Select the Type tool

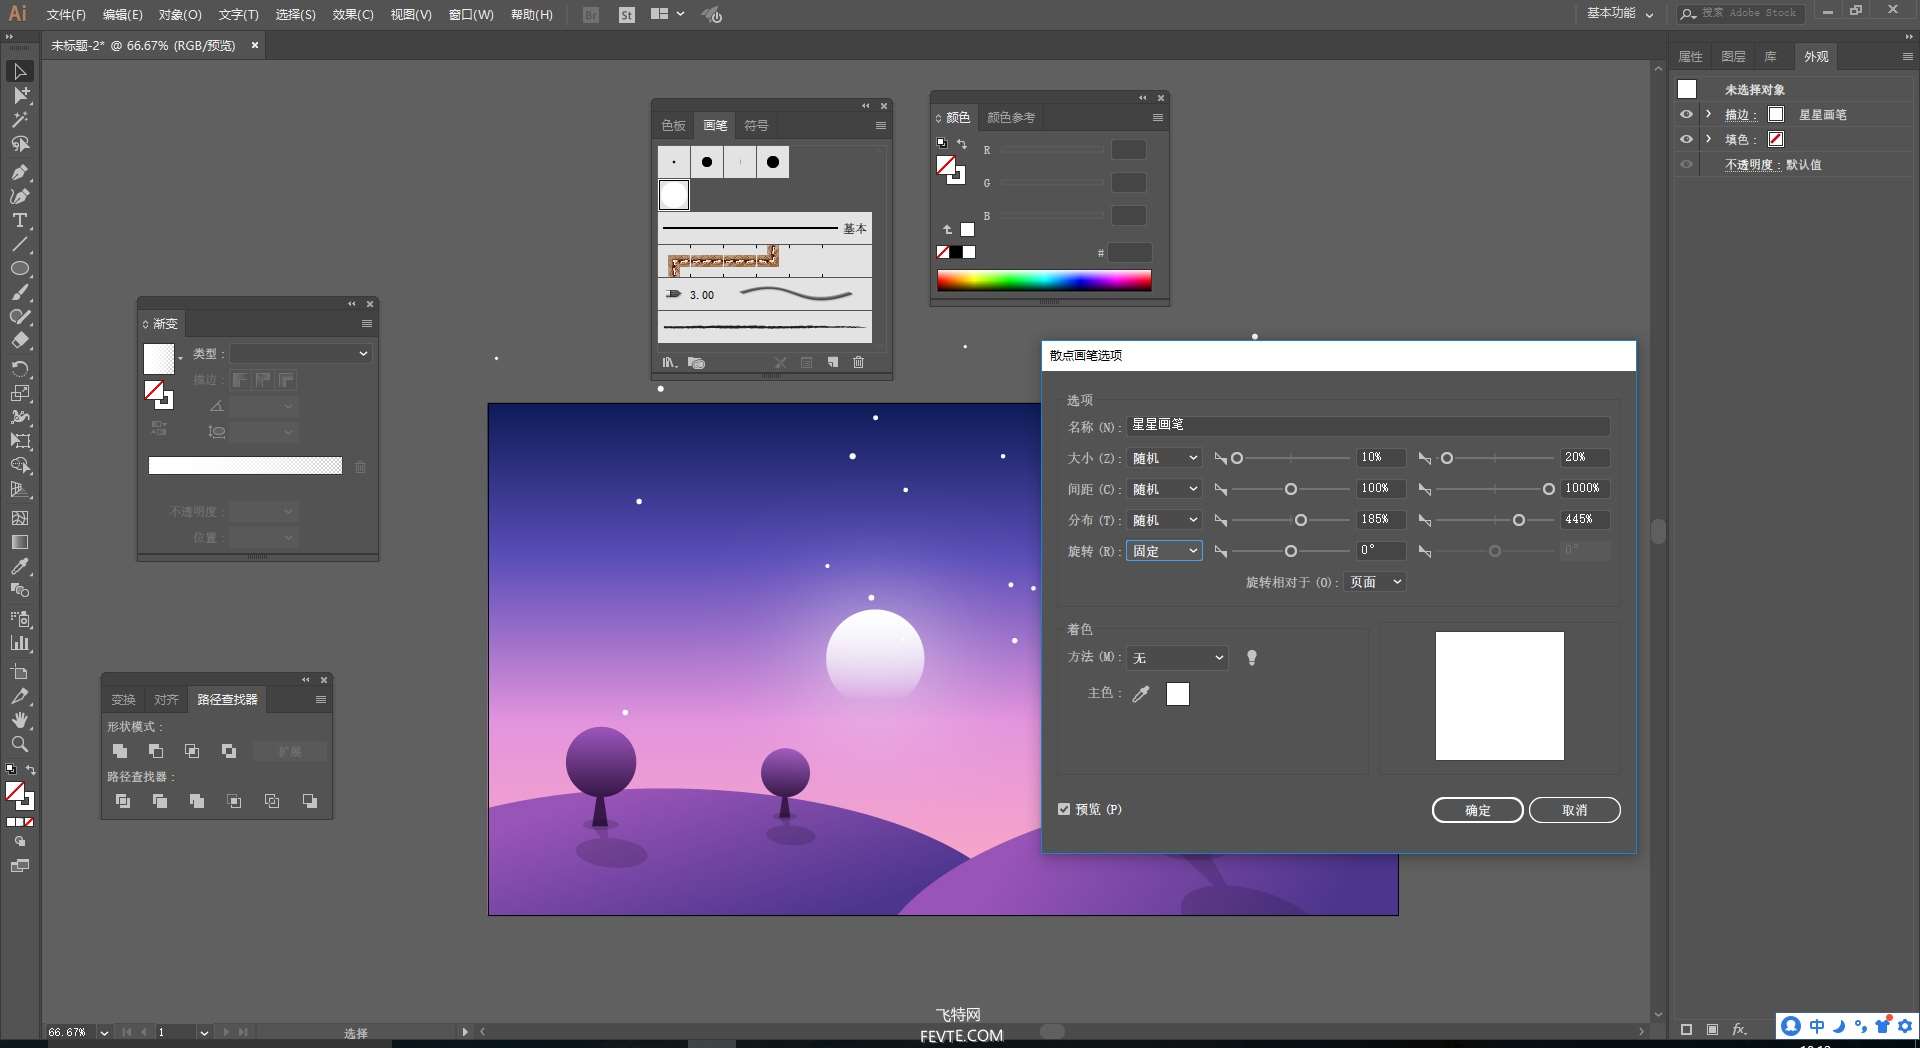[20, 220]
